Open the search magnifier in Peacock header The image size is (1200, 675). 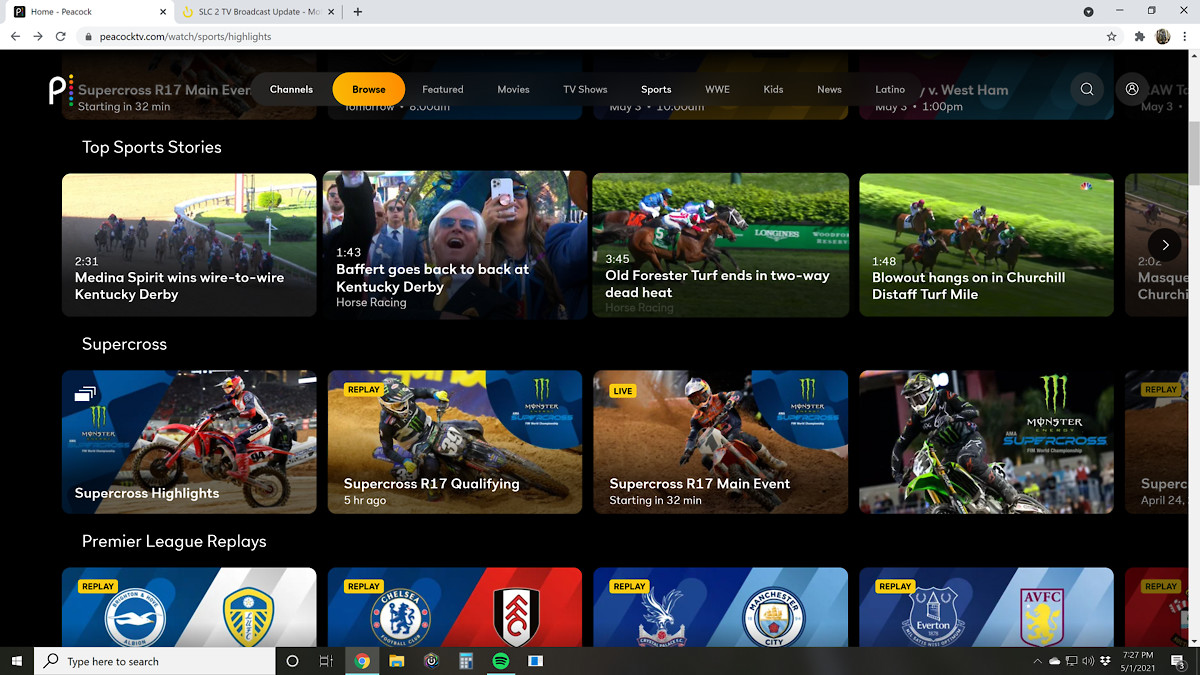point(1087,89)
